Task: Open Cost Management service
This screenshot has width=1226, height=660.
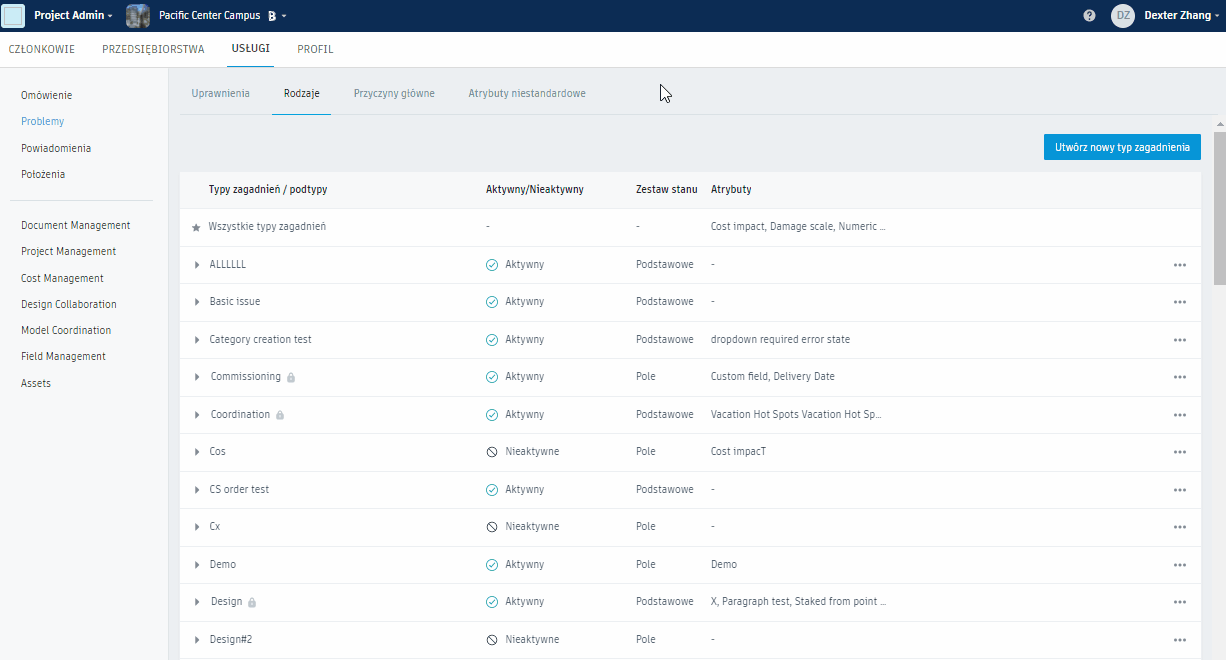Action: (x=62, y=278)
